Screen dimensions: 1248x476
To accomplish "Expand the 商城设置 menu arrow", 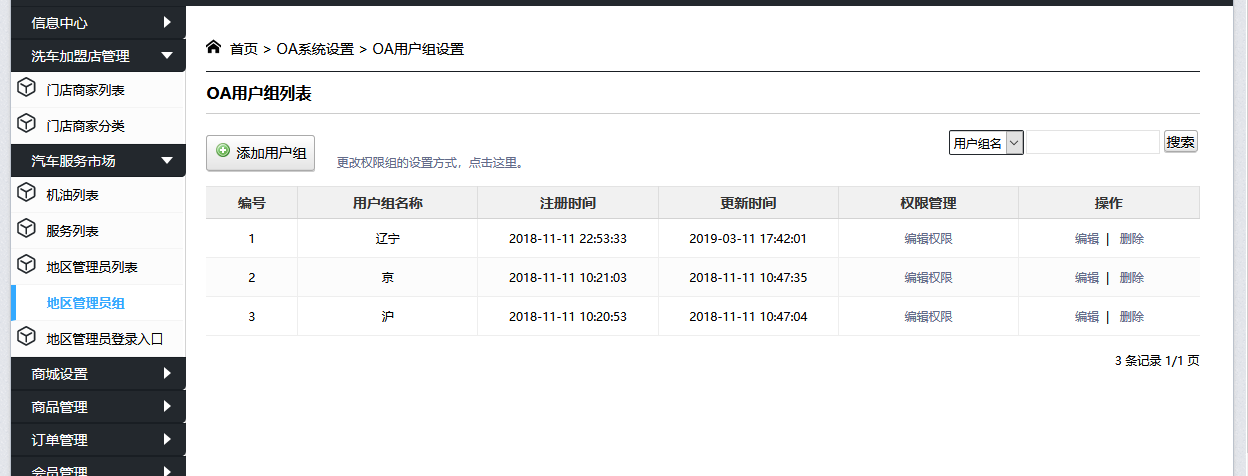I will 167,374.
